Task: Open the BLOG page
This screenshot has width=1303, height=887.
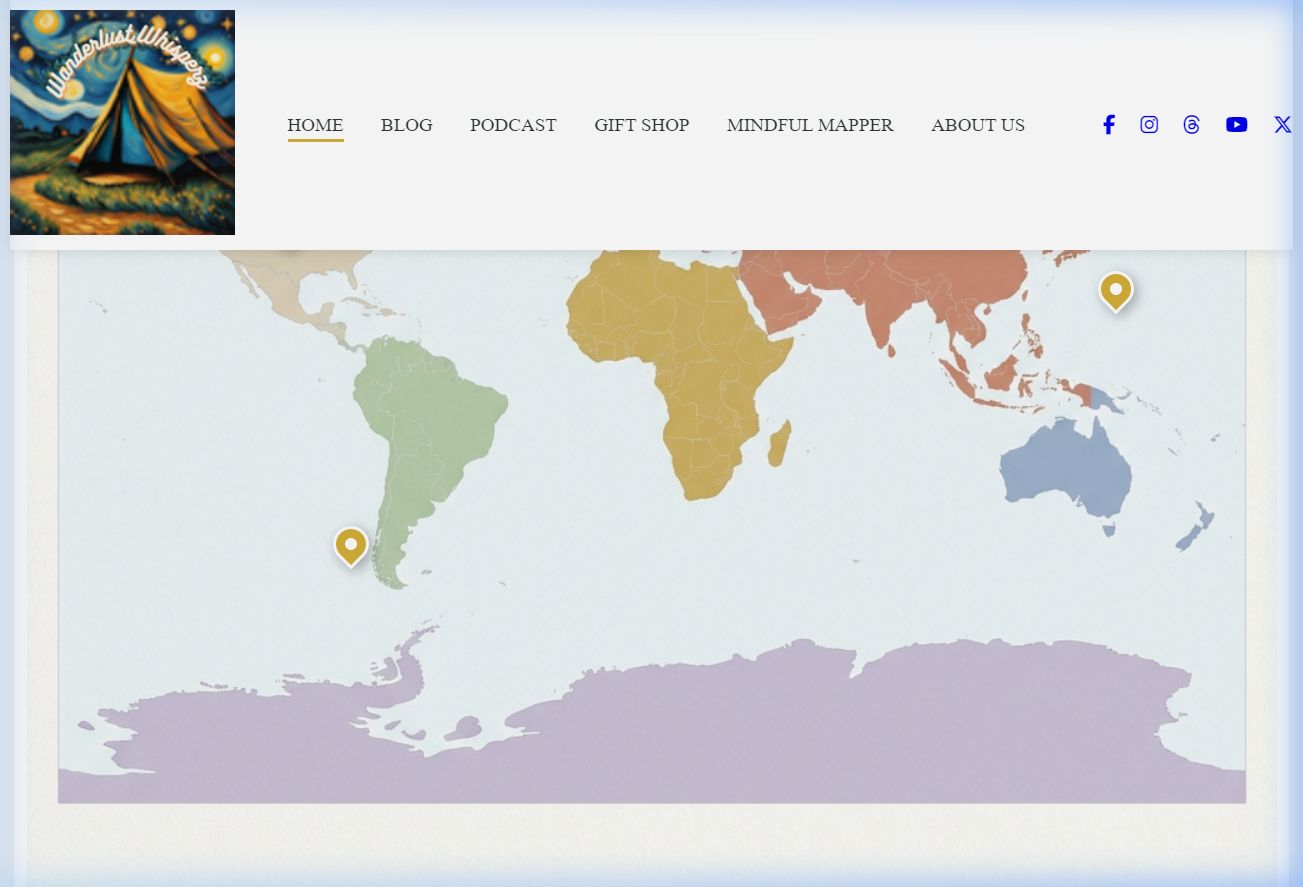Action: click(406, 125)
